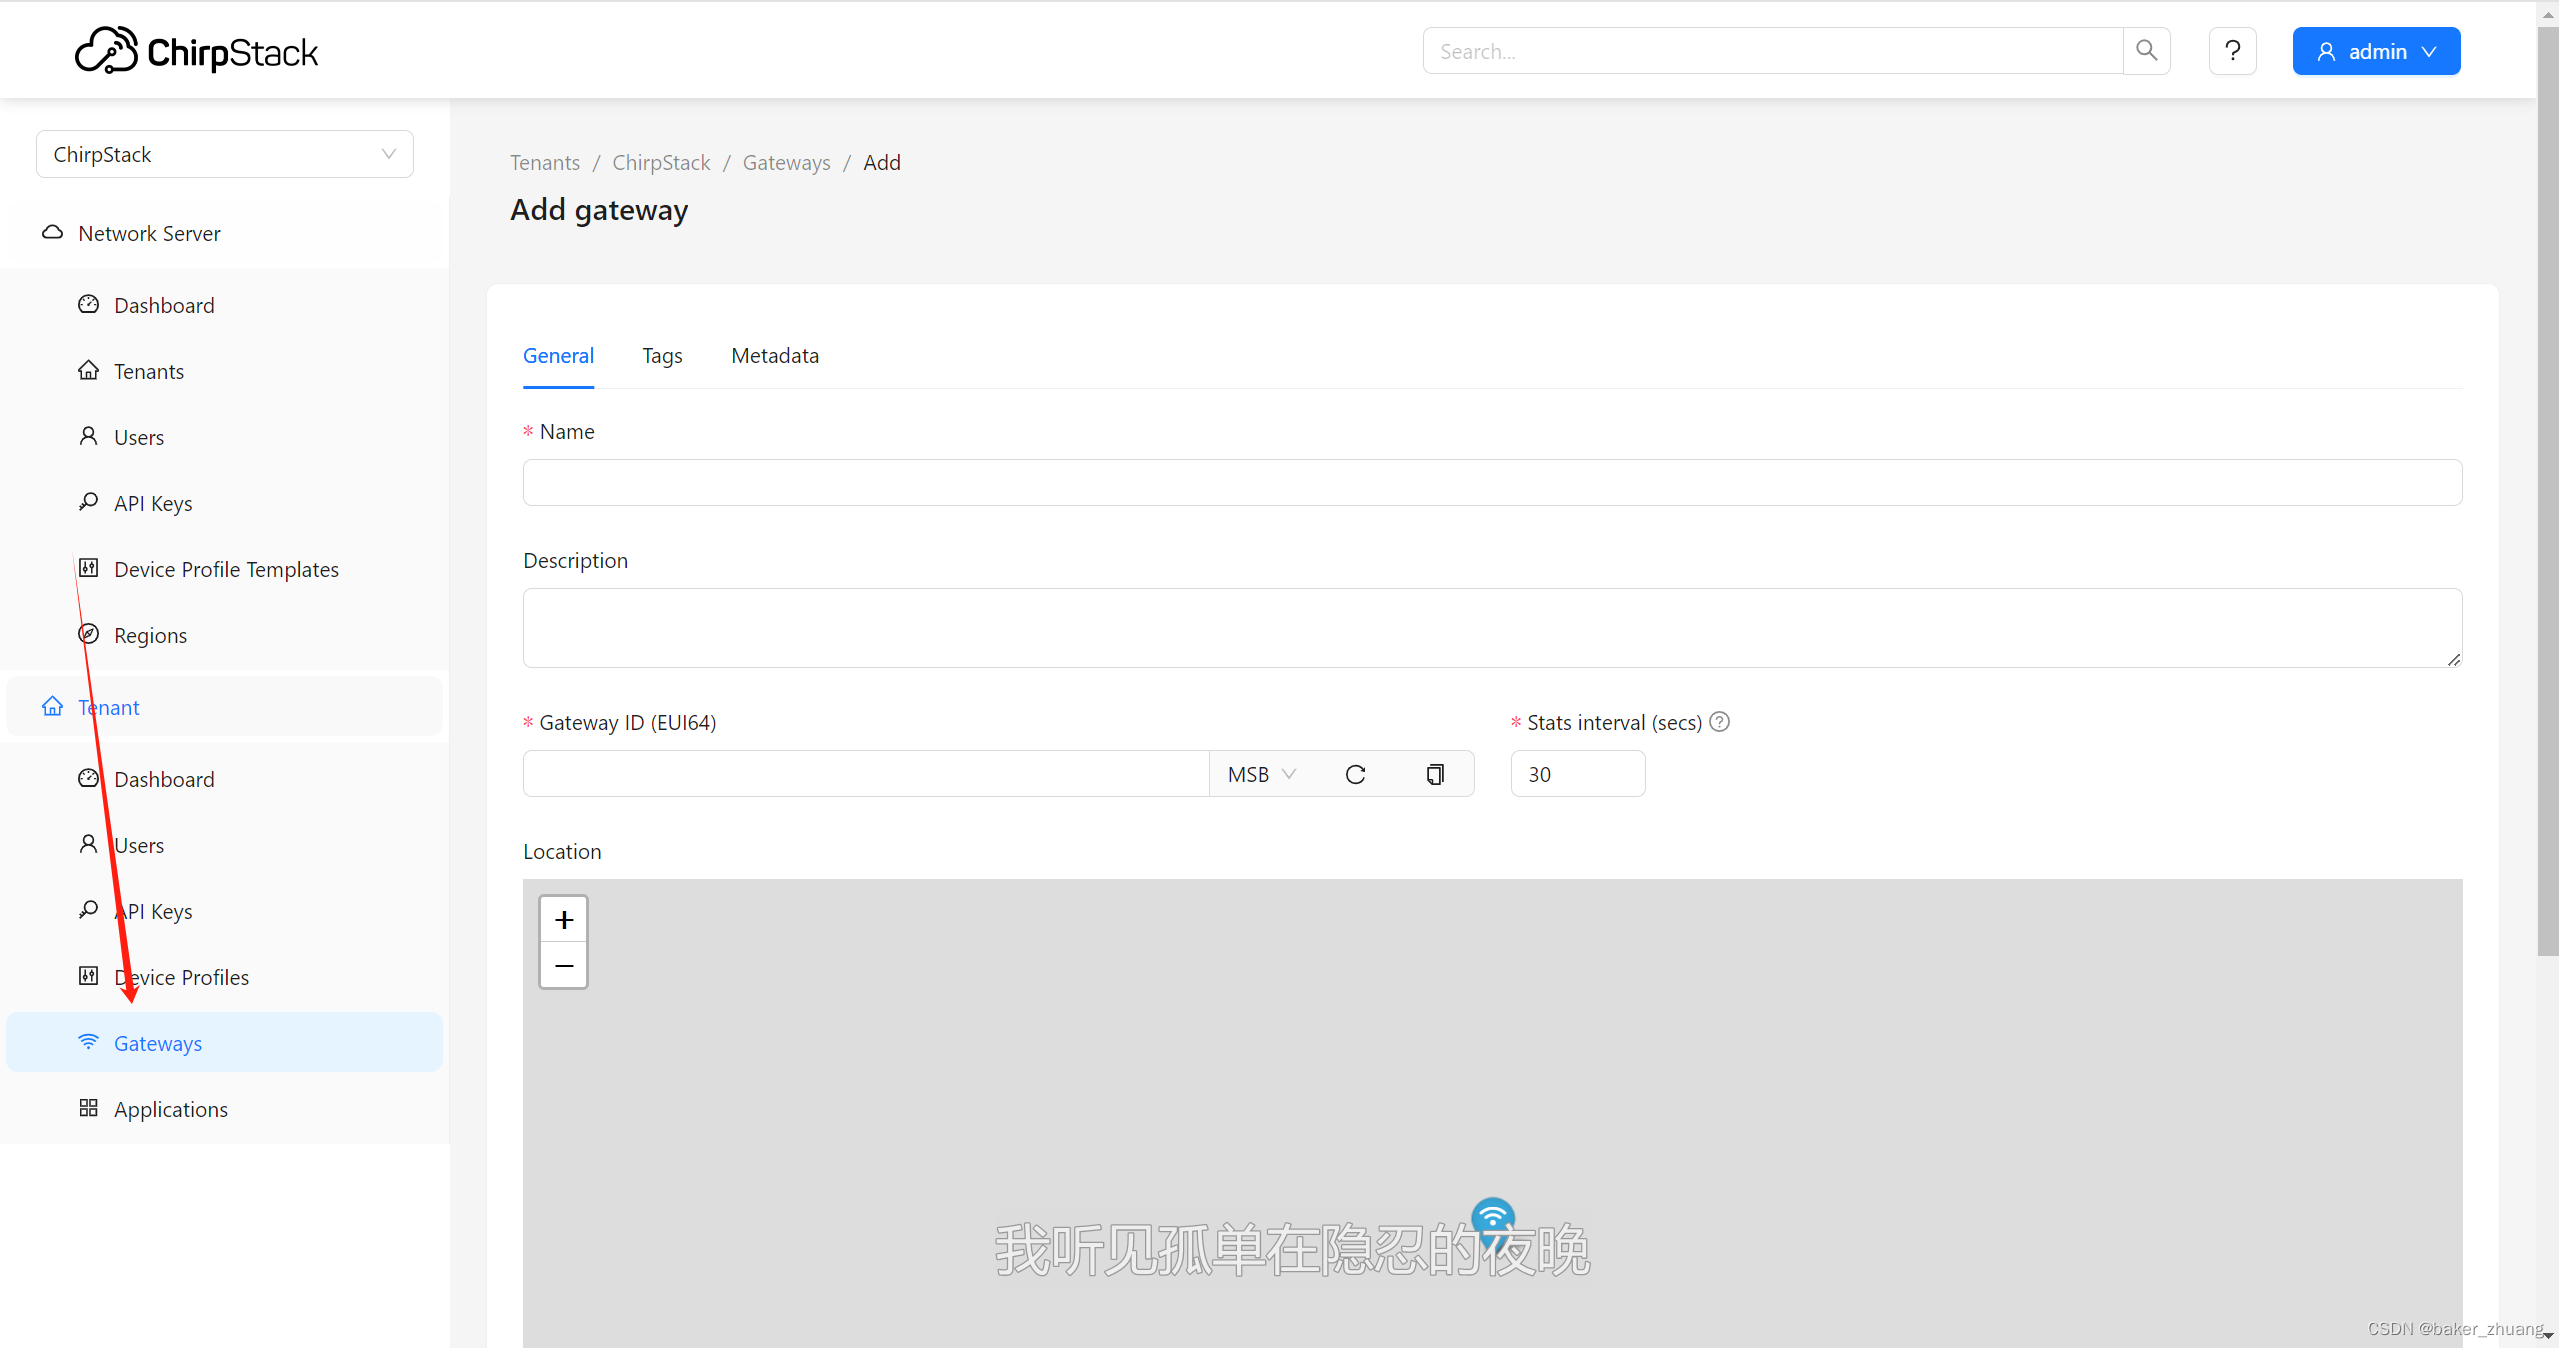Switch to the Tags tab
Viewport: 2559px width, 1348px height.
point(662,356)
